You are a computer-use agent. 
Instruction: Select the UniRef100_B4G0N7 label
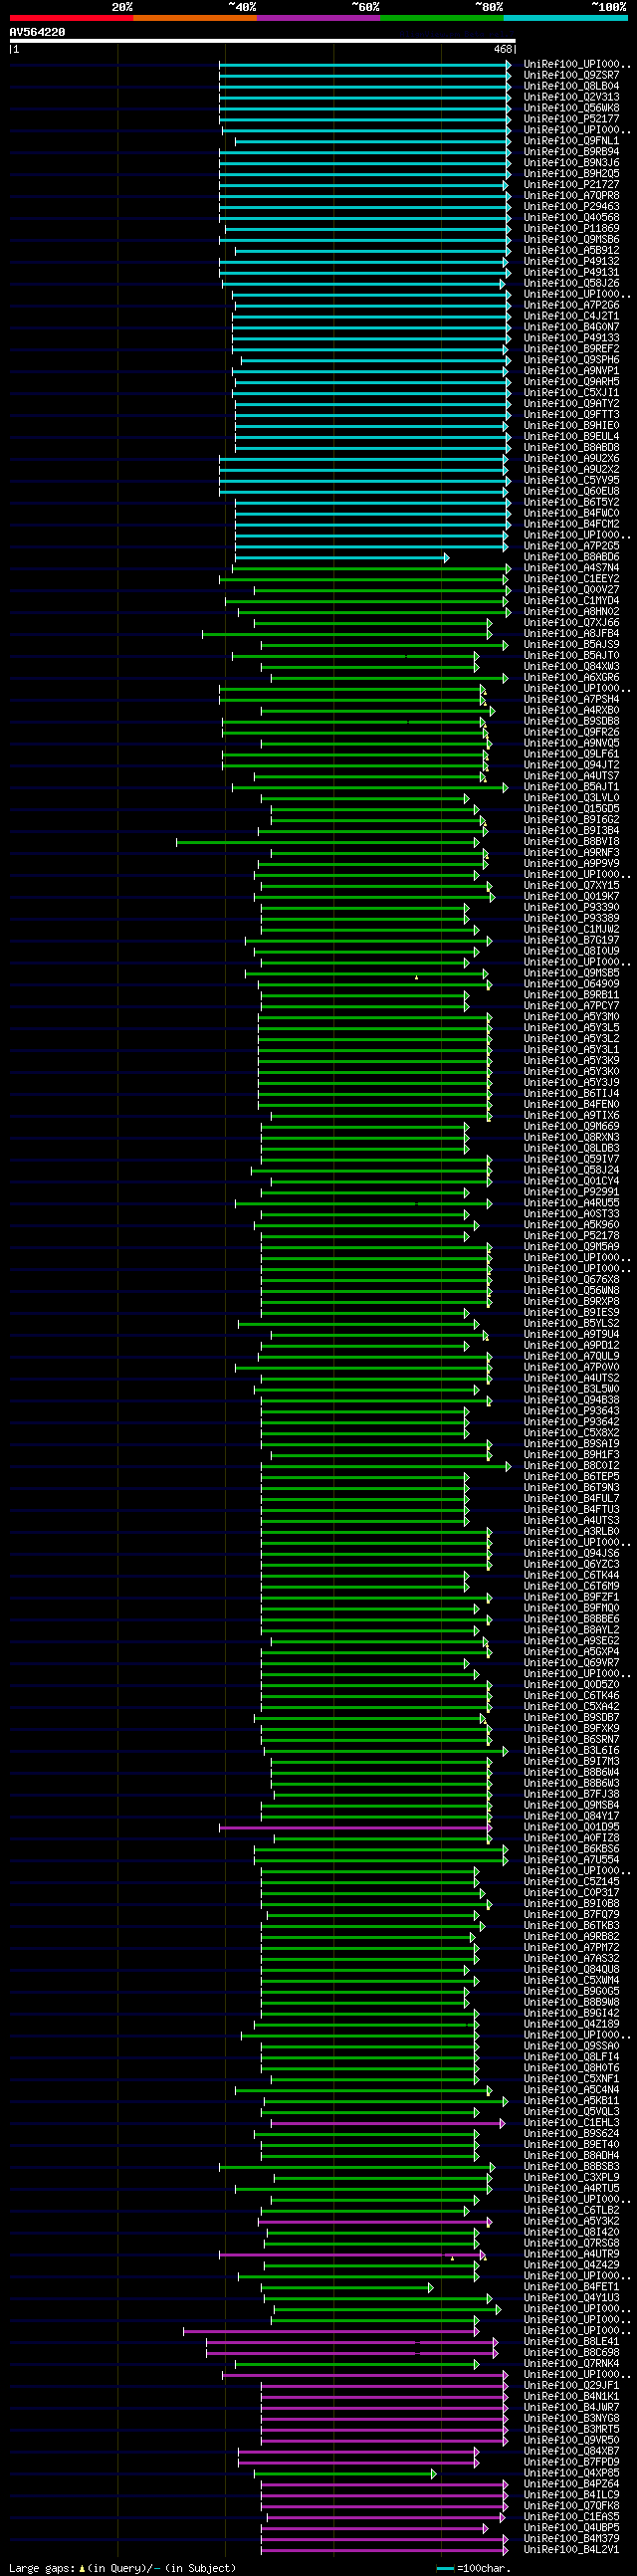pyautogui.click(x=571, y=327)
